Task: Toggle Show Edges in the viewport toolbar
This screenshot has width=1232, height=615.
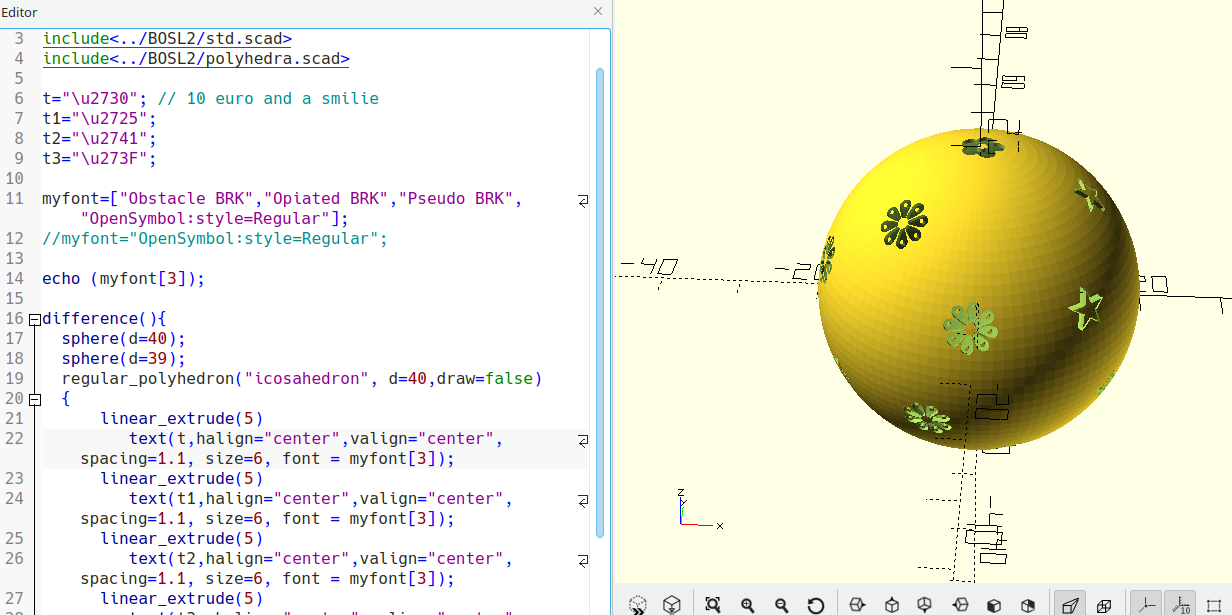Action: pyautogui.click(x=1215, y=605)
